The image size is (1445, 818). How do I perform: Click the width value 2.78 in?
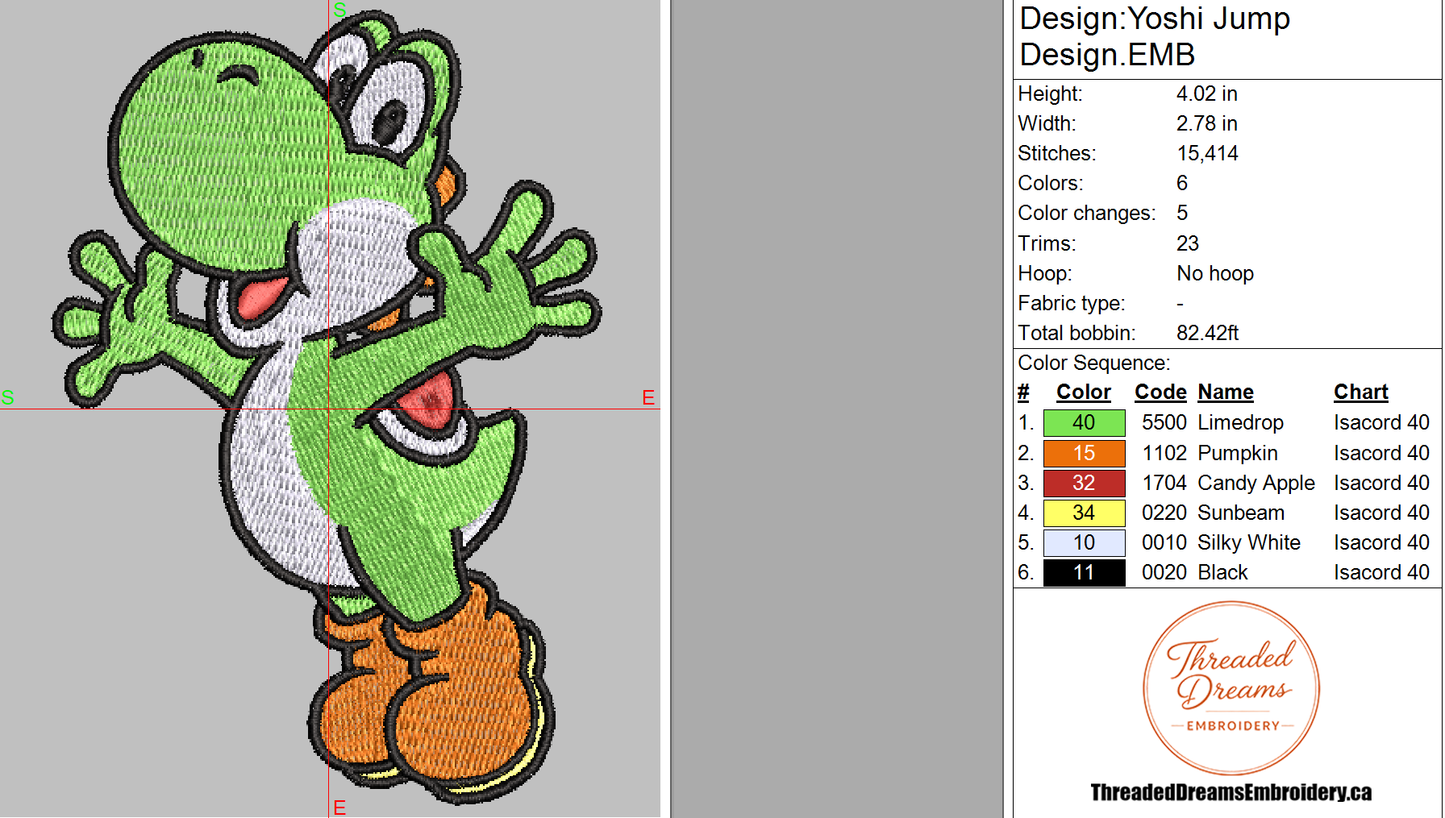(x=1207, y=124)
